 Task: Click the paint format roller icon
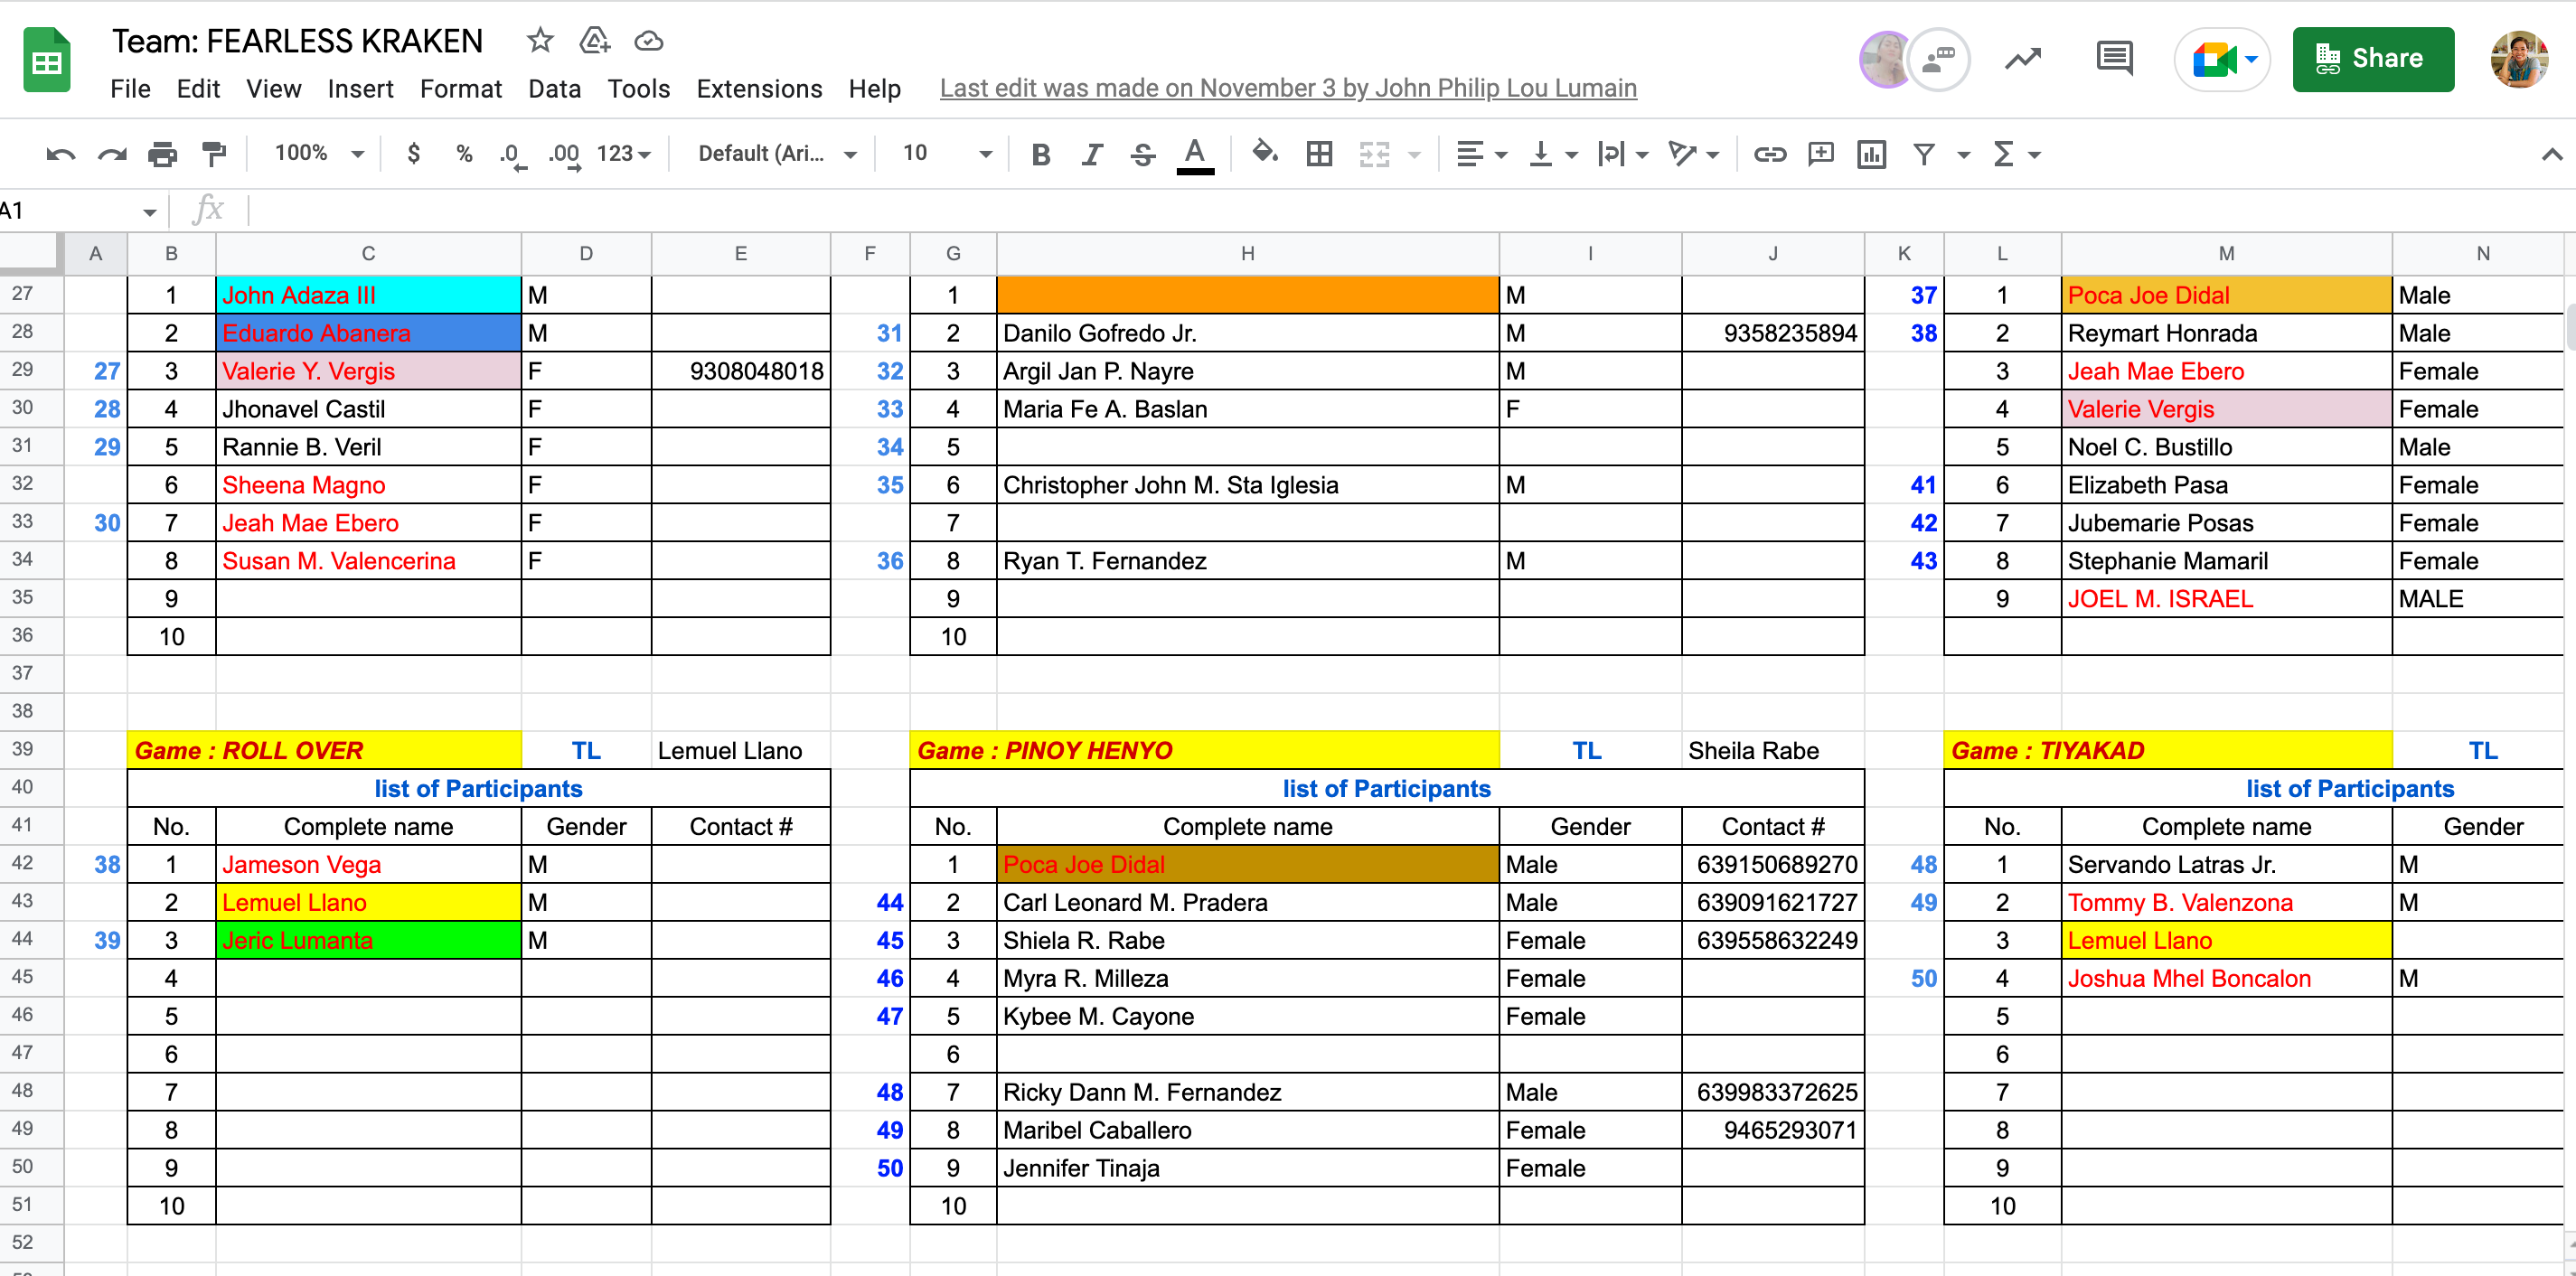(x=214, y=154)
